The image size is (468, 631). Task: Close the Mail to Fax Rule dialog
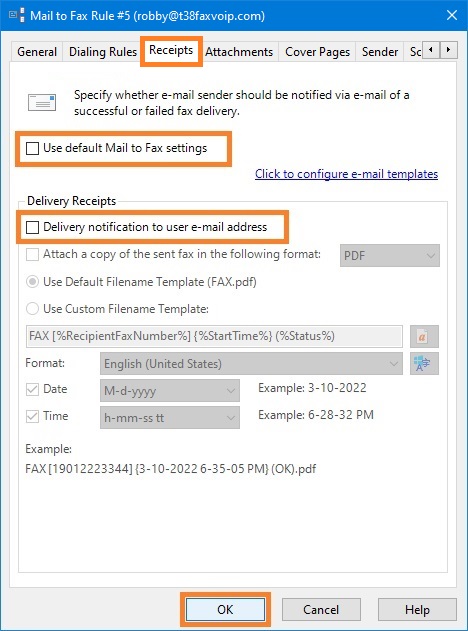pos(452,16)
